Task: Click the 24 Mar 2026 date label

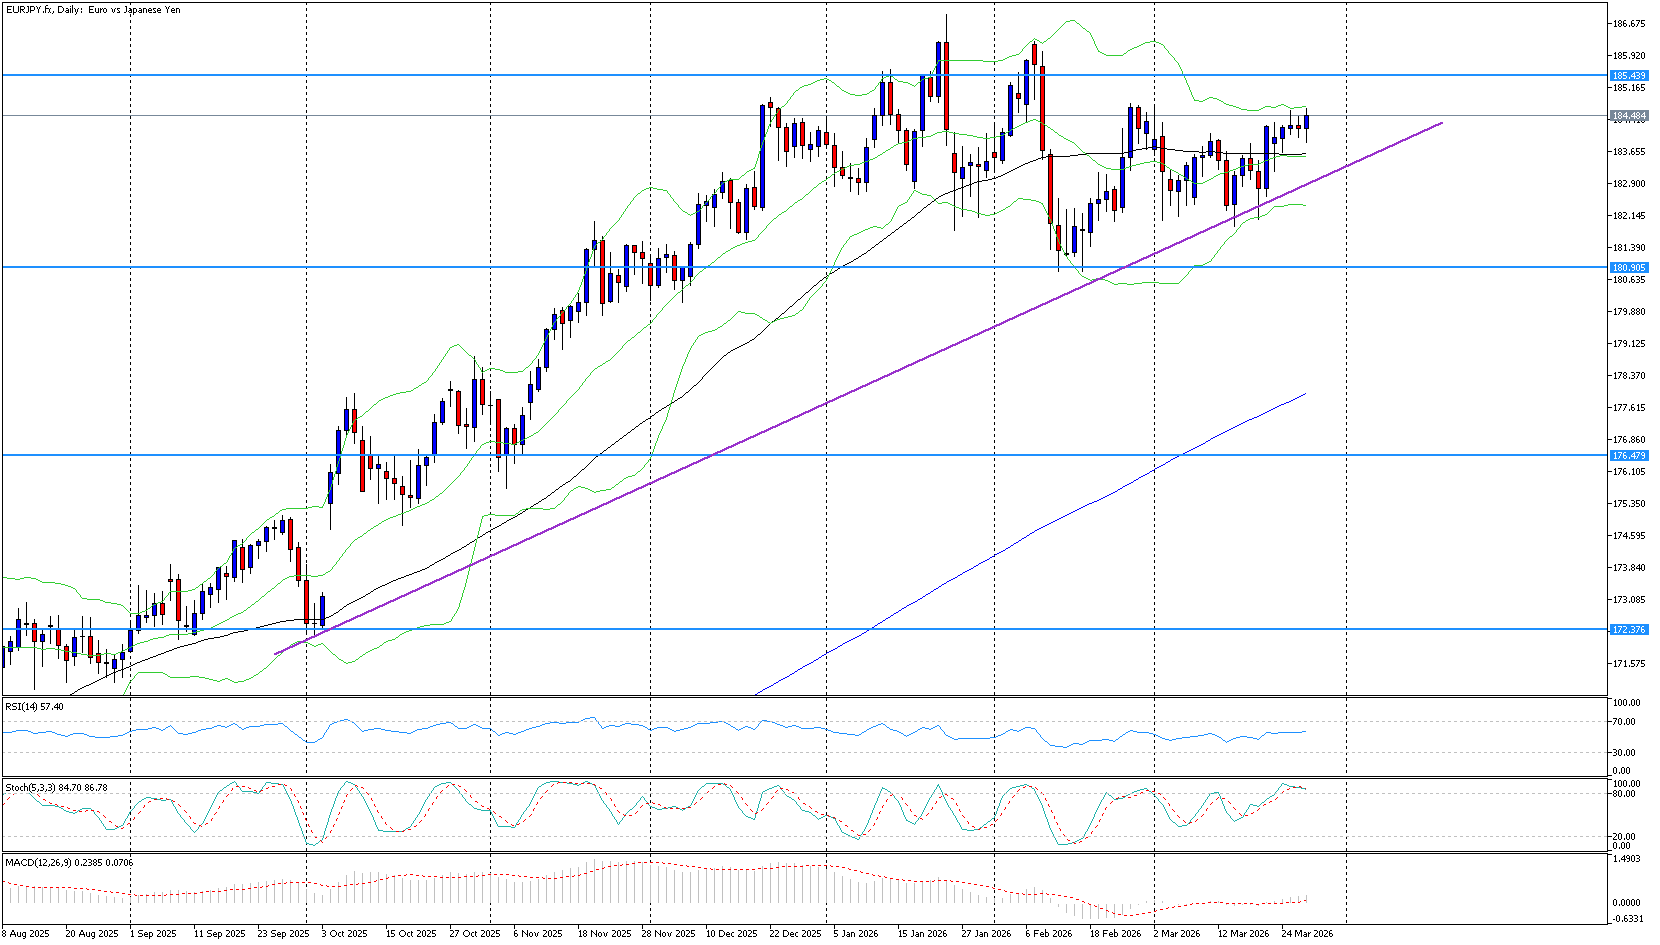Action: pyautogui.click(x=1307, y=934)
